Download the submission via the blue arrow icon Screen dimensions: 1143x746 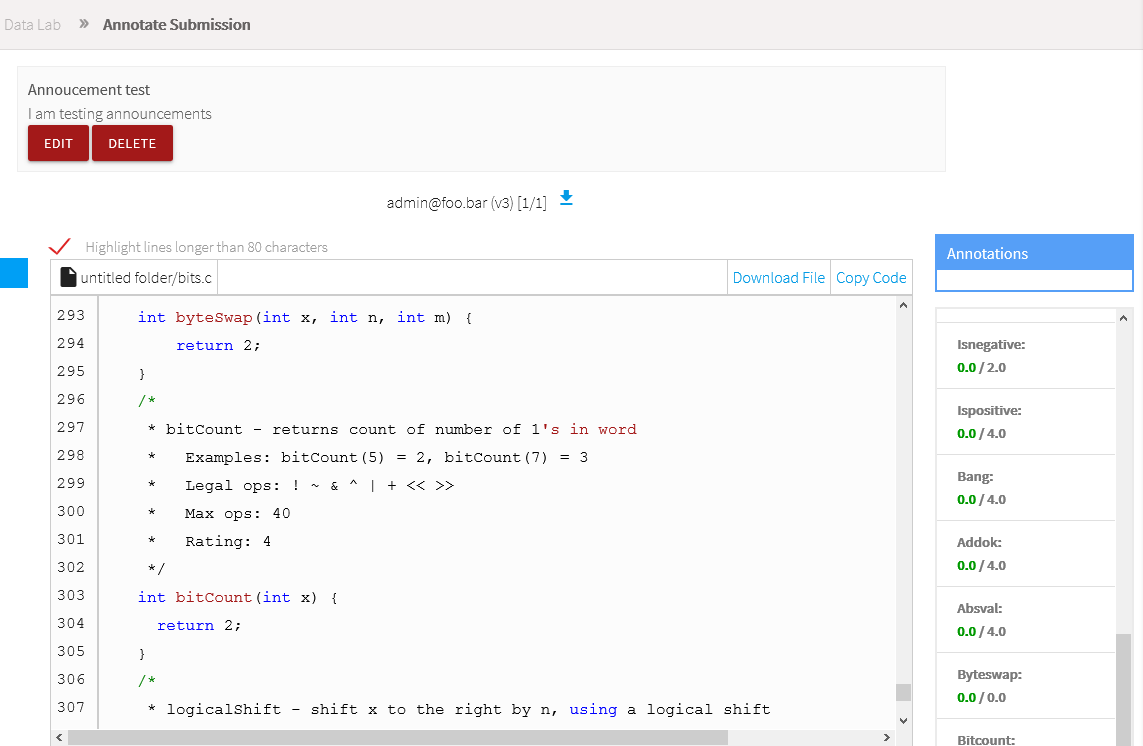(x=566, y=199)
